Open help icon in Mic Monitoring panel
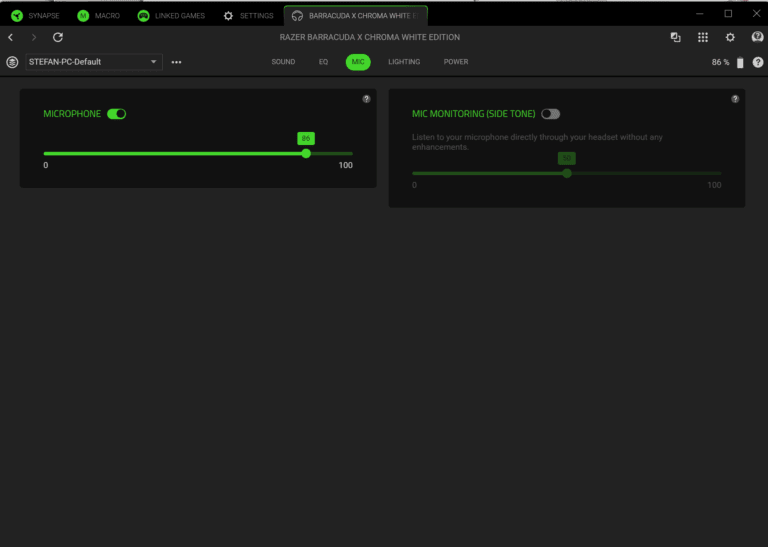768x547 pixels. point(735,99)
